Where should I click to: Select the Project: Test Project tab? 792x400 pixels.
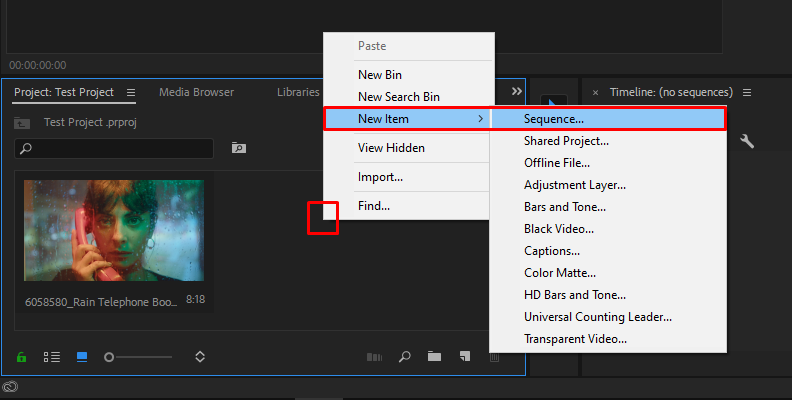pyautogui.click(x=64, y=92)
